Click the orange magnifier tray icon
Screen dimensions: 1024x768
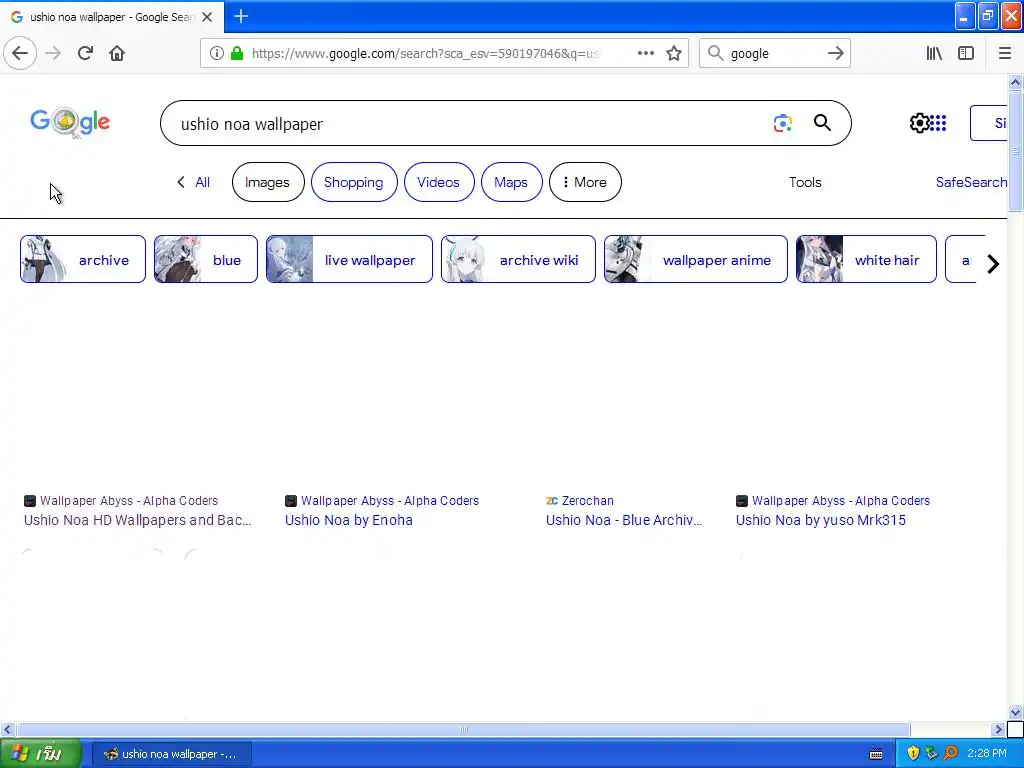951,754
